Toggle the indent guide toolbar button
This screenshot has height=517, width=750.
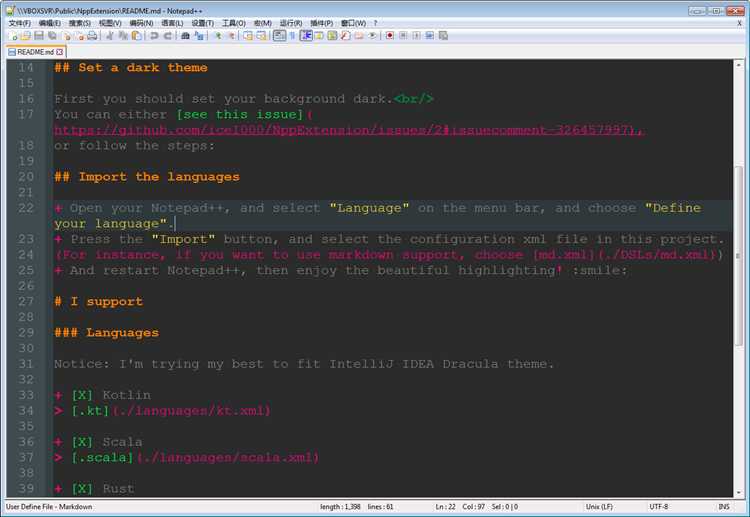pos(306,35)
